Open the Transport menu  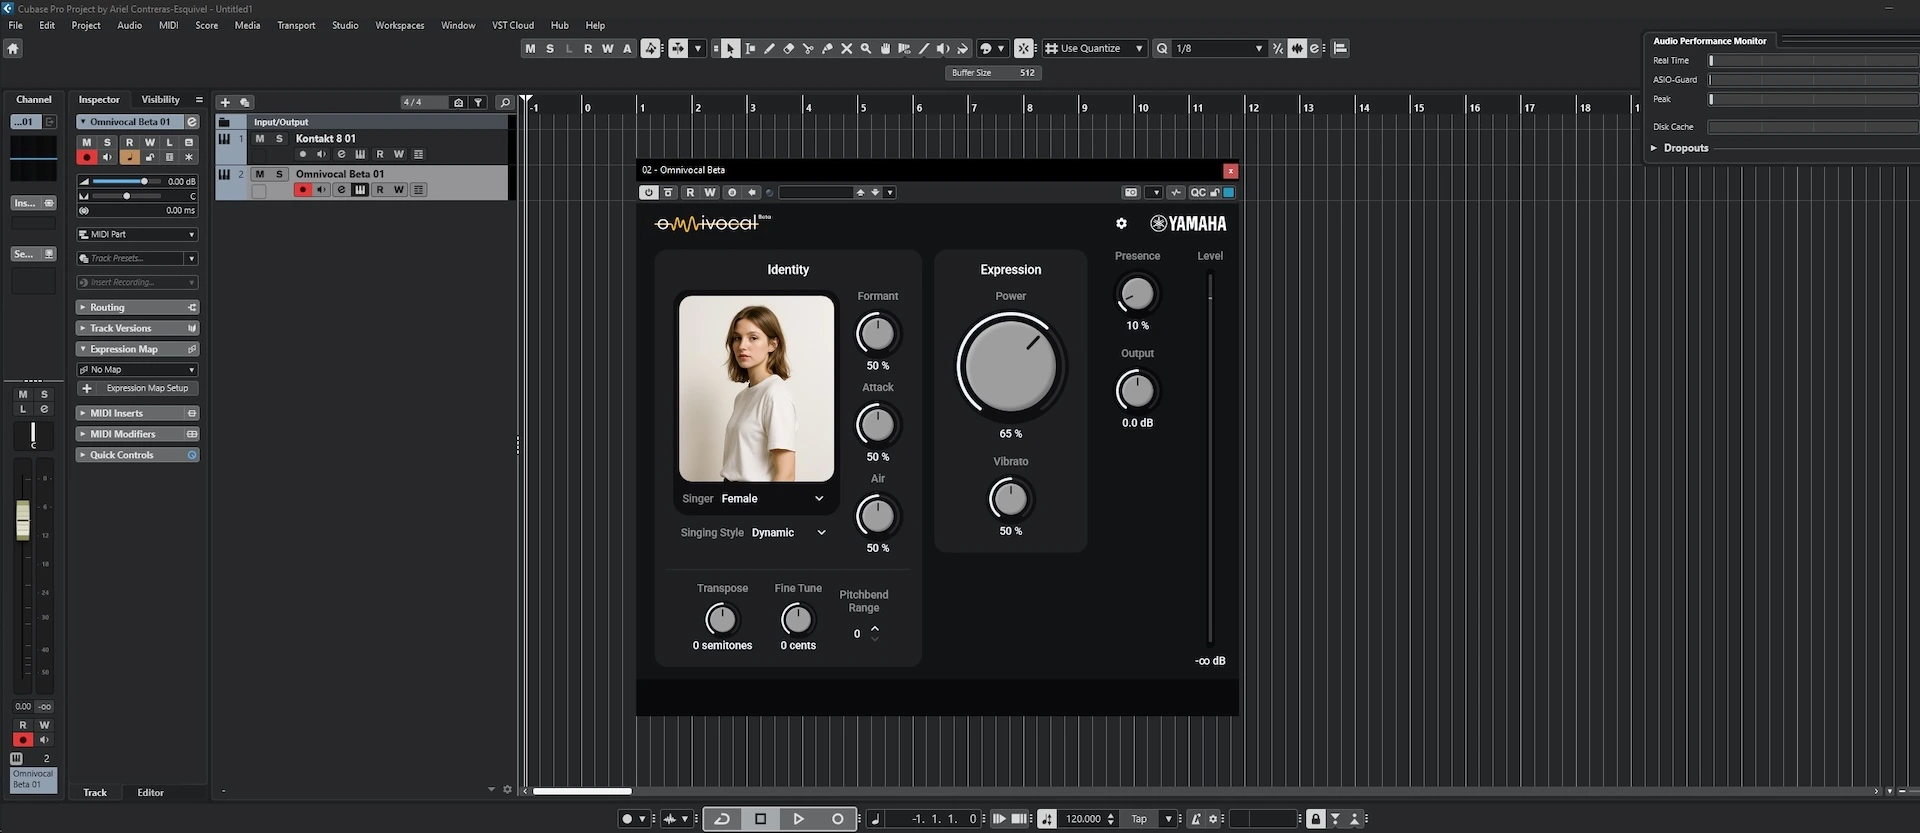(x=295, y=25)
